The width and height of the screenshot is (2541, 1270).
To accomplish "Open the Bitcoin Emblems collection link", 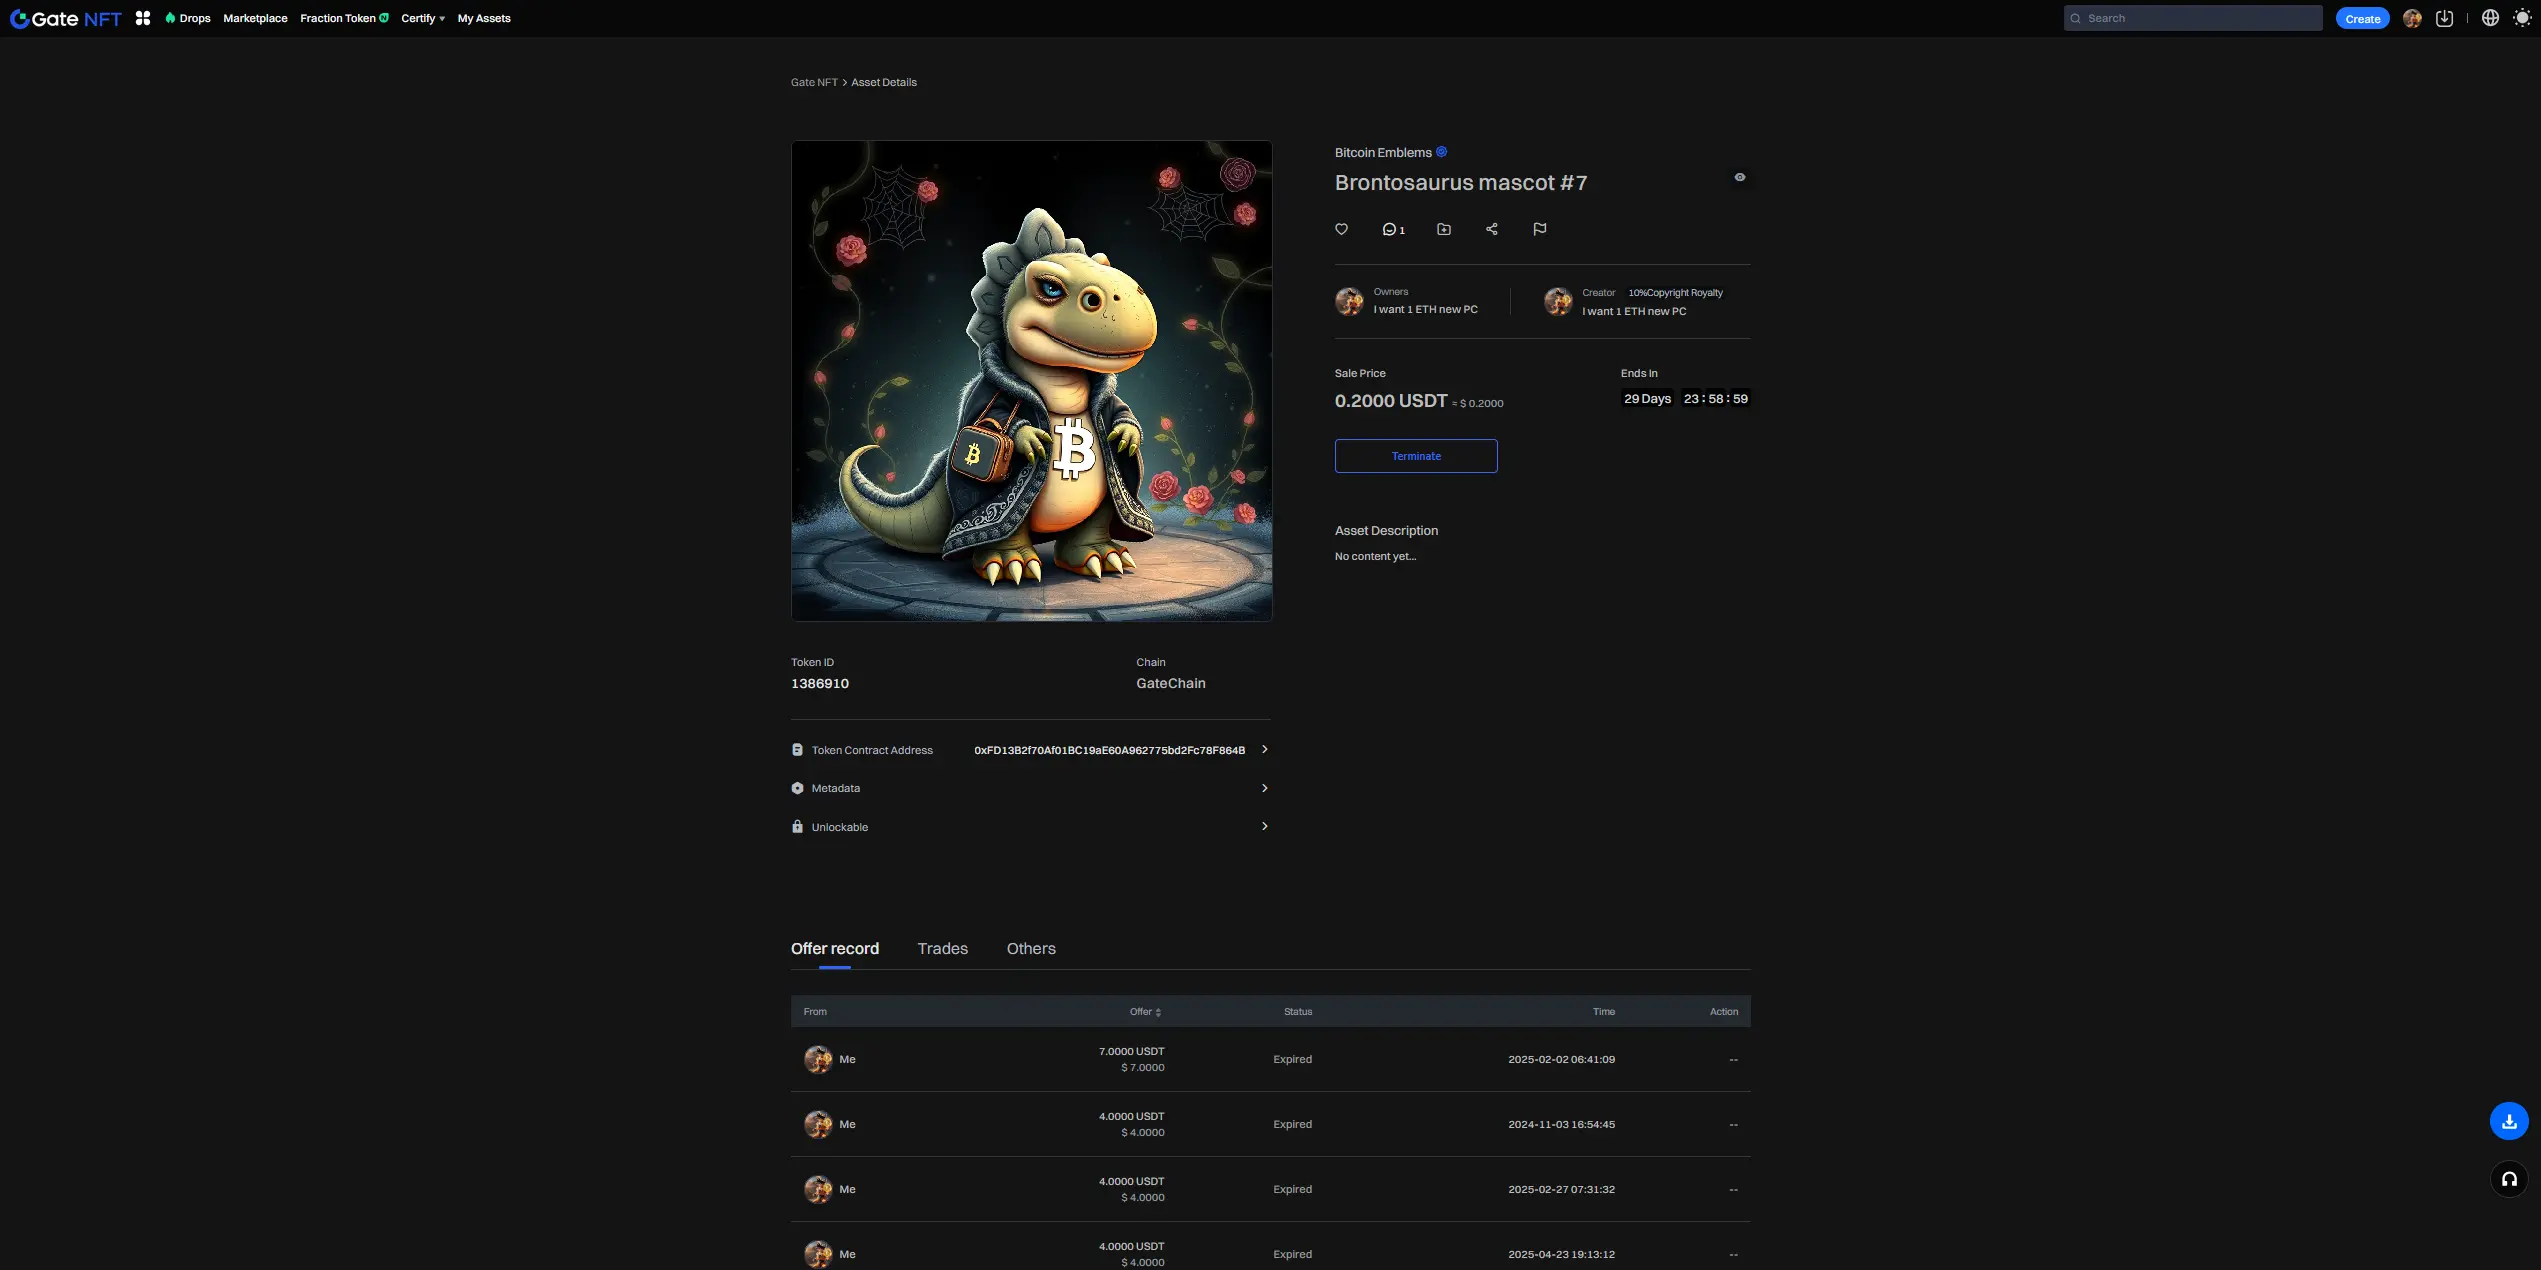I will click(1382, 152).
